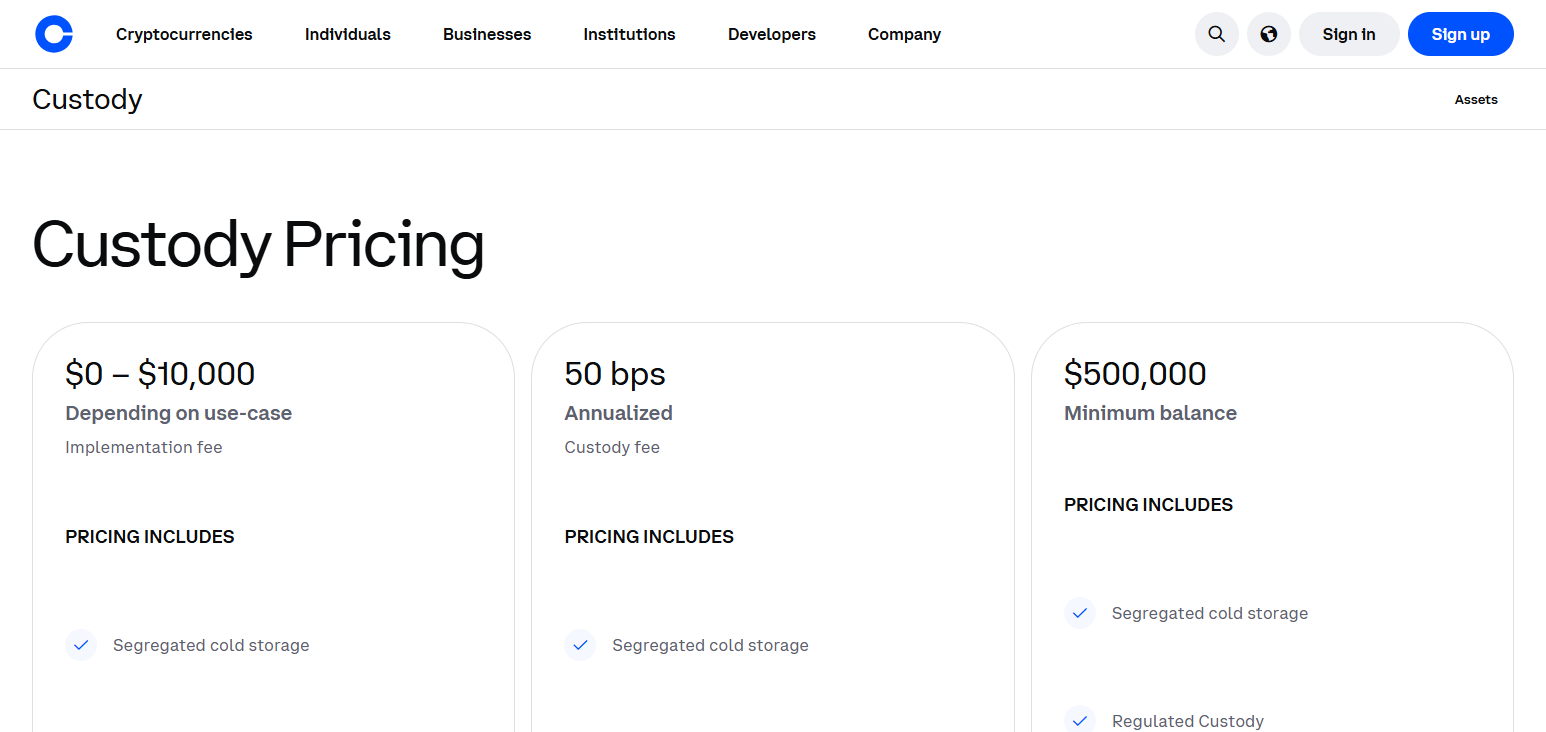Click PRICING INCLUDES in Custody fee card
This screenshot has width=1546, height=732.
coord(649,537)
